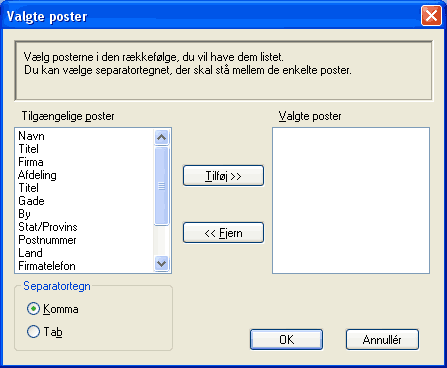Pick the By list entry
This screenshot has height=368, width=447.
tap(24, 214)
